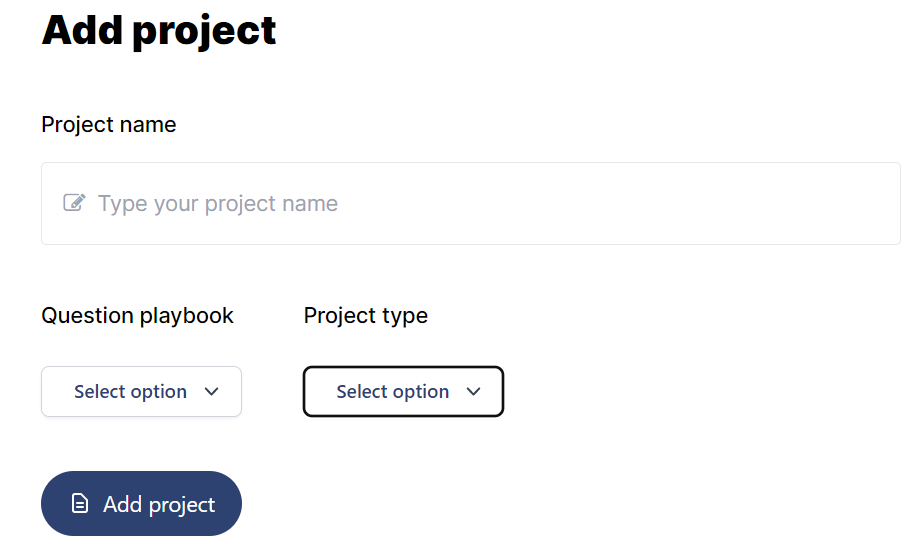
Task: Click the "Add project" label text on button
Action: click(159, 504)
